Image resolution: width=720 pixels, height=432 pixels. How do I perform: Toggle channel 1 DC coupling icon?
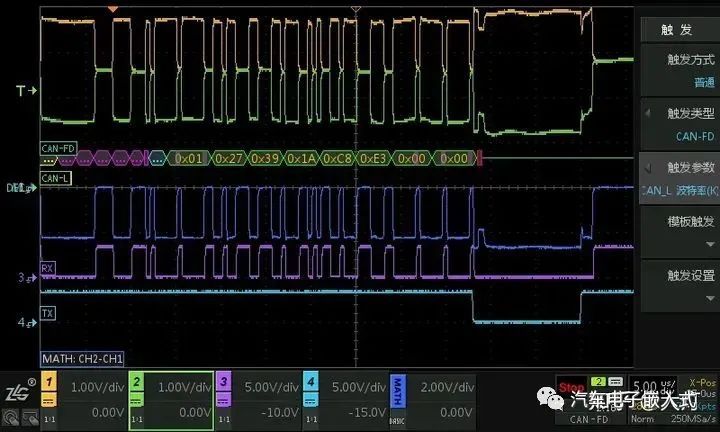(x=49, y=400)
